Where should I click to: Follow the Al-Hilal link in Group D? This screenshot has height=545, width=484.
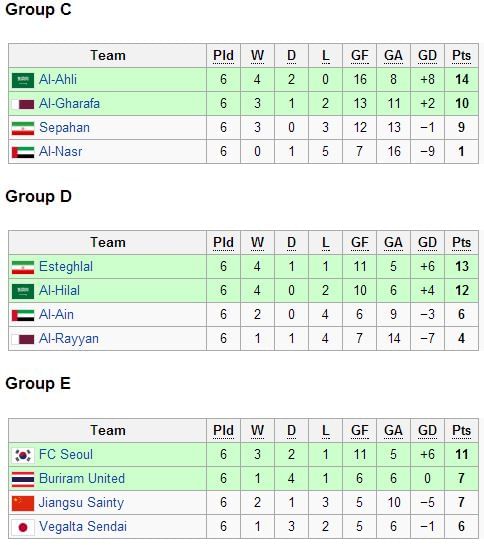pos(59,291)
